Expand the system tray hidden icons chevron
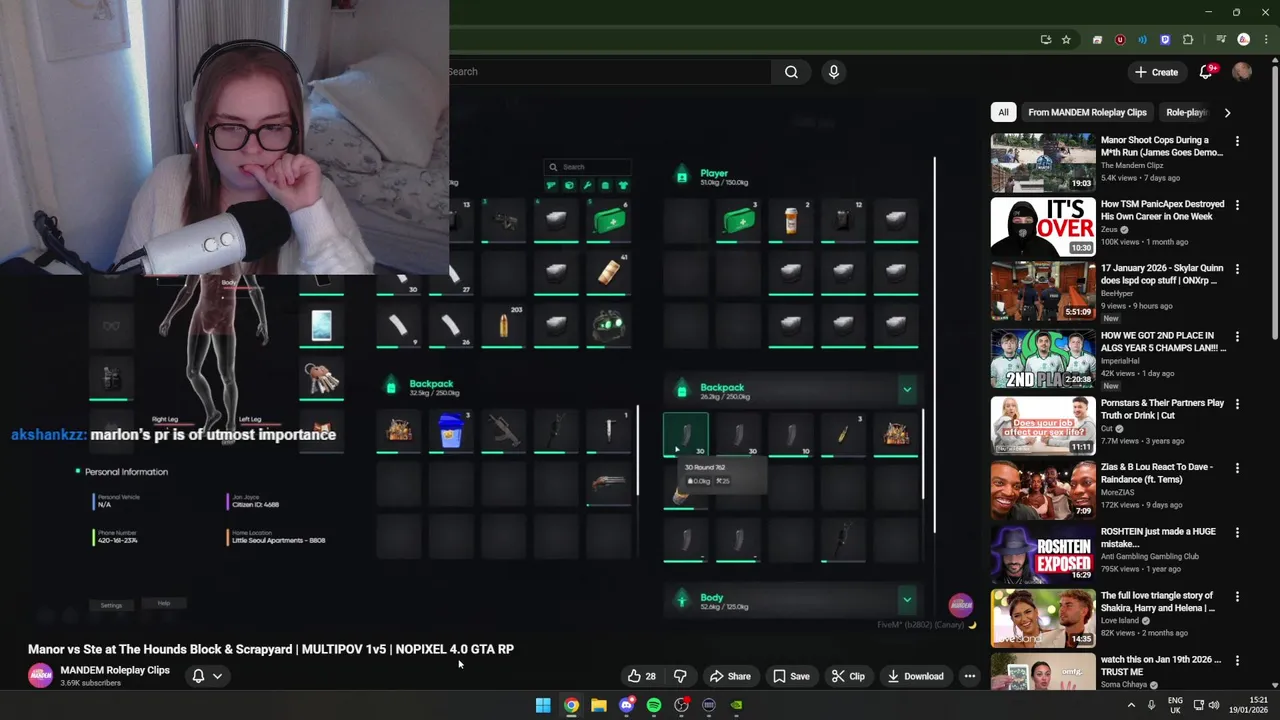The height and width of the screenshot is (720, 1280). tap(1131, 705)
